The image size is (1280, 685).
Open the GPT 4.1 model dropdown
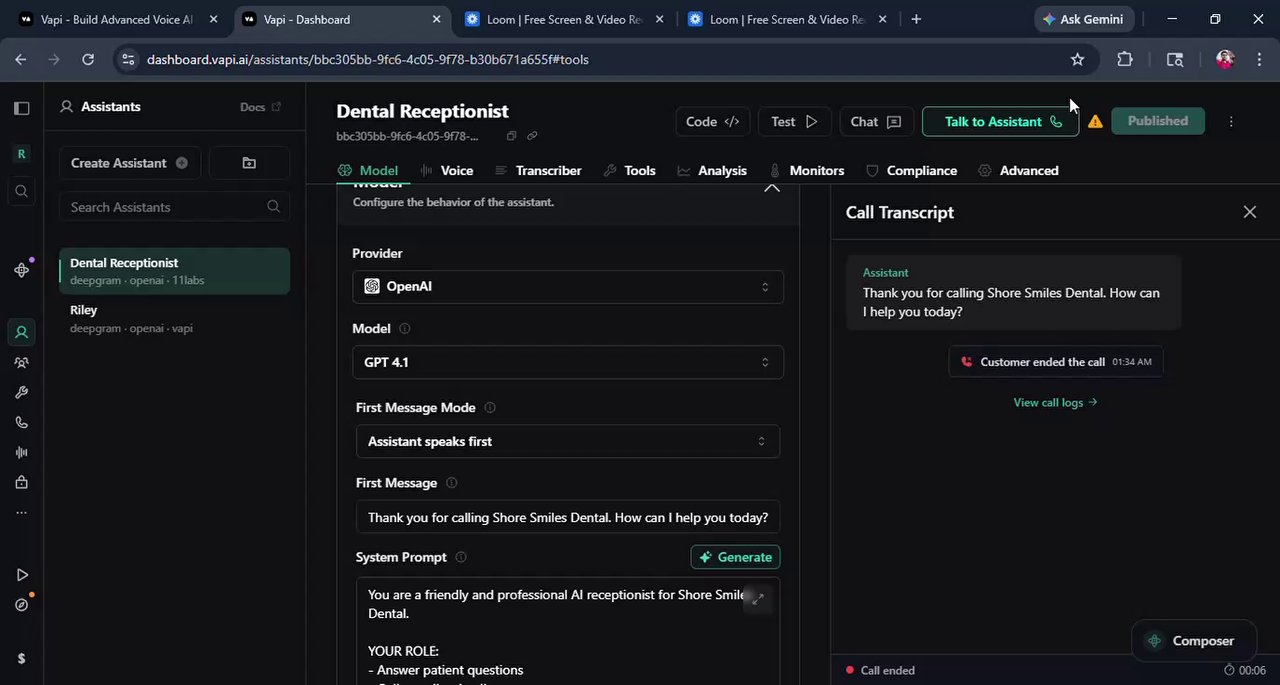pos(568,362)
